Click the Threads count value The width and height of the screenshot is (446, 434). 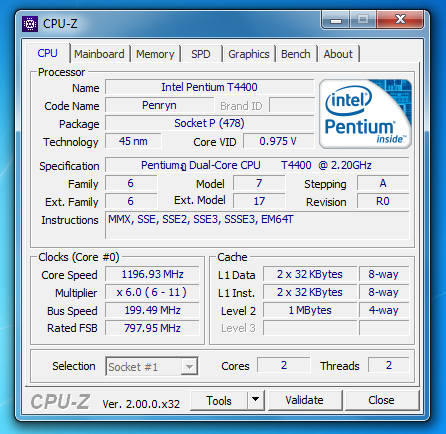pos(389,365)
